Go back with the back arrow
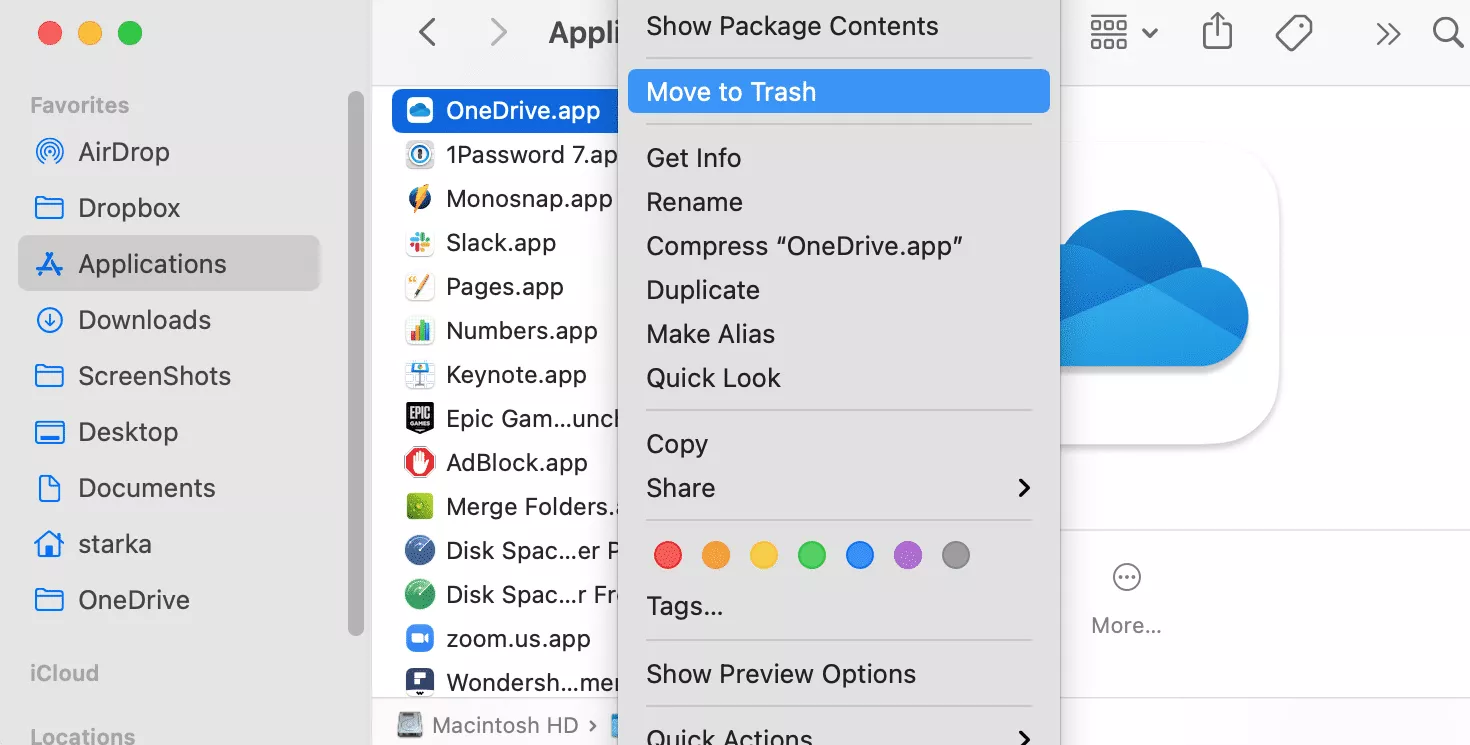This screenshot has height=745, width=1470. click(427, 33)
